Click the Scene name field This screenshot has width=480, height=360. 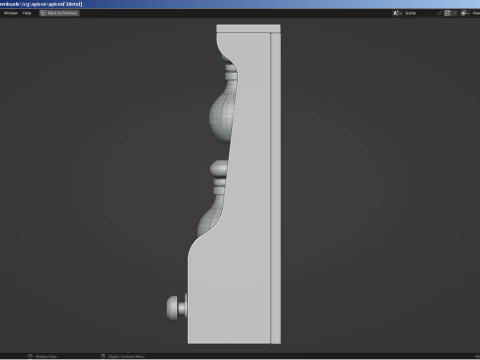419,13
